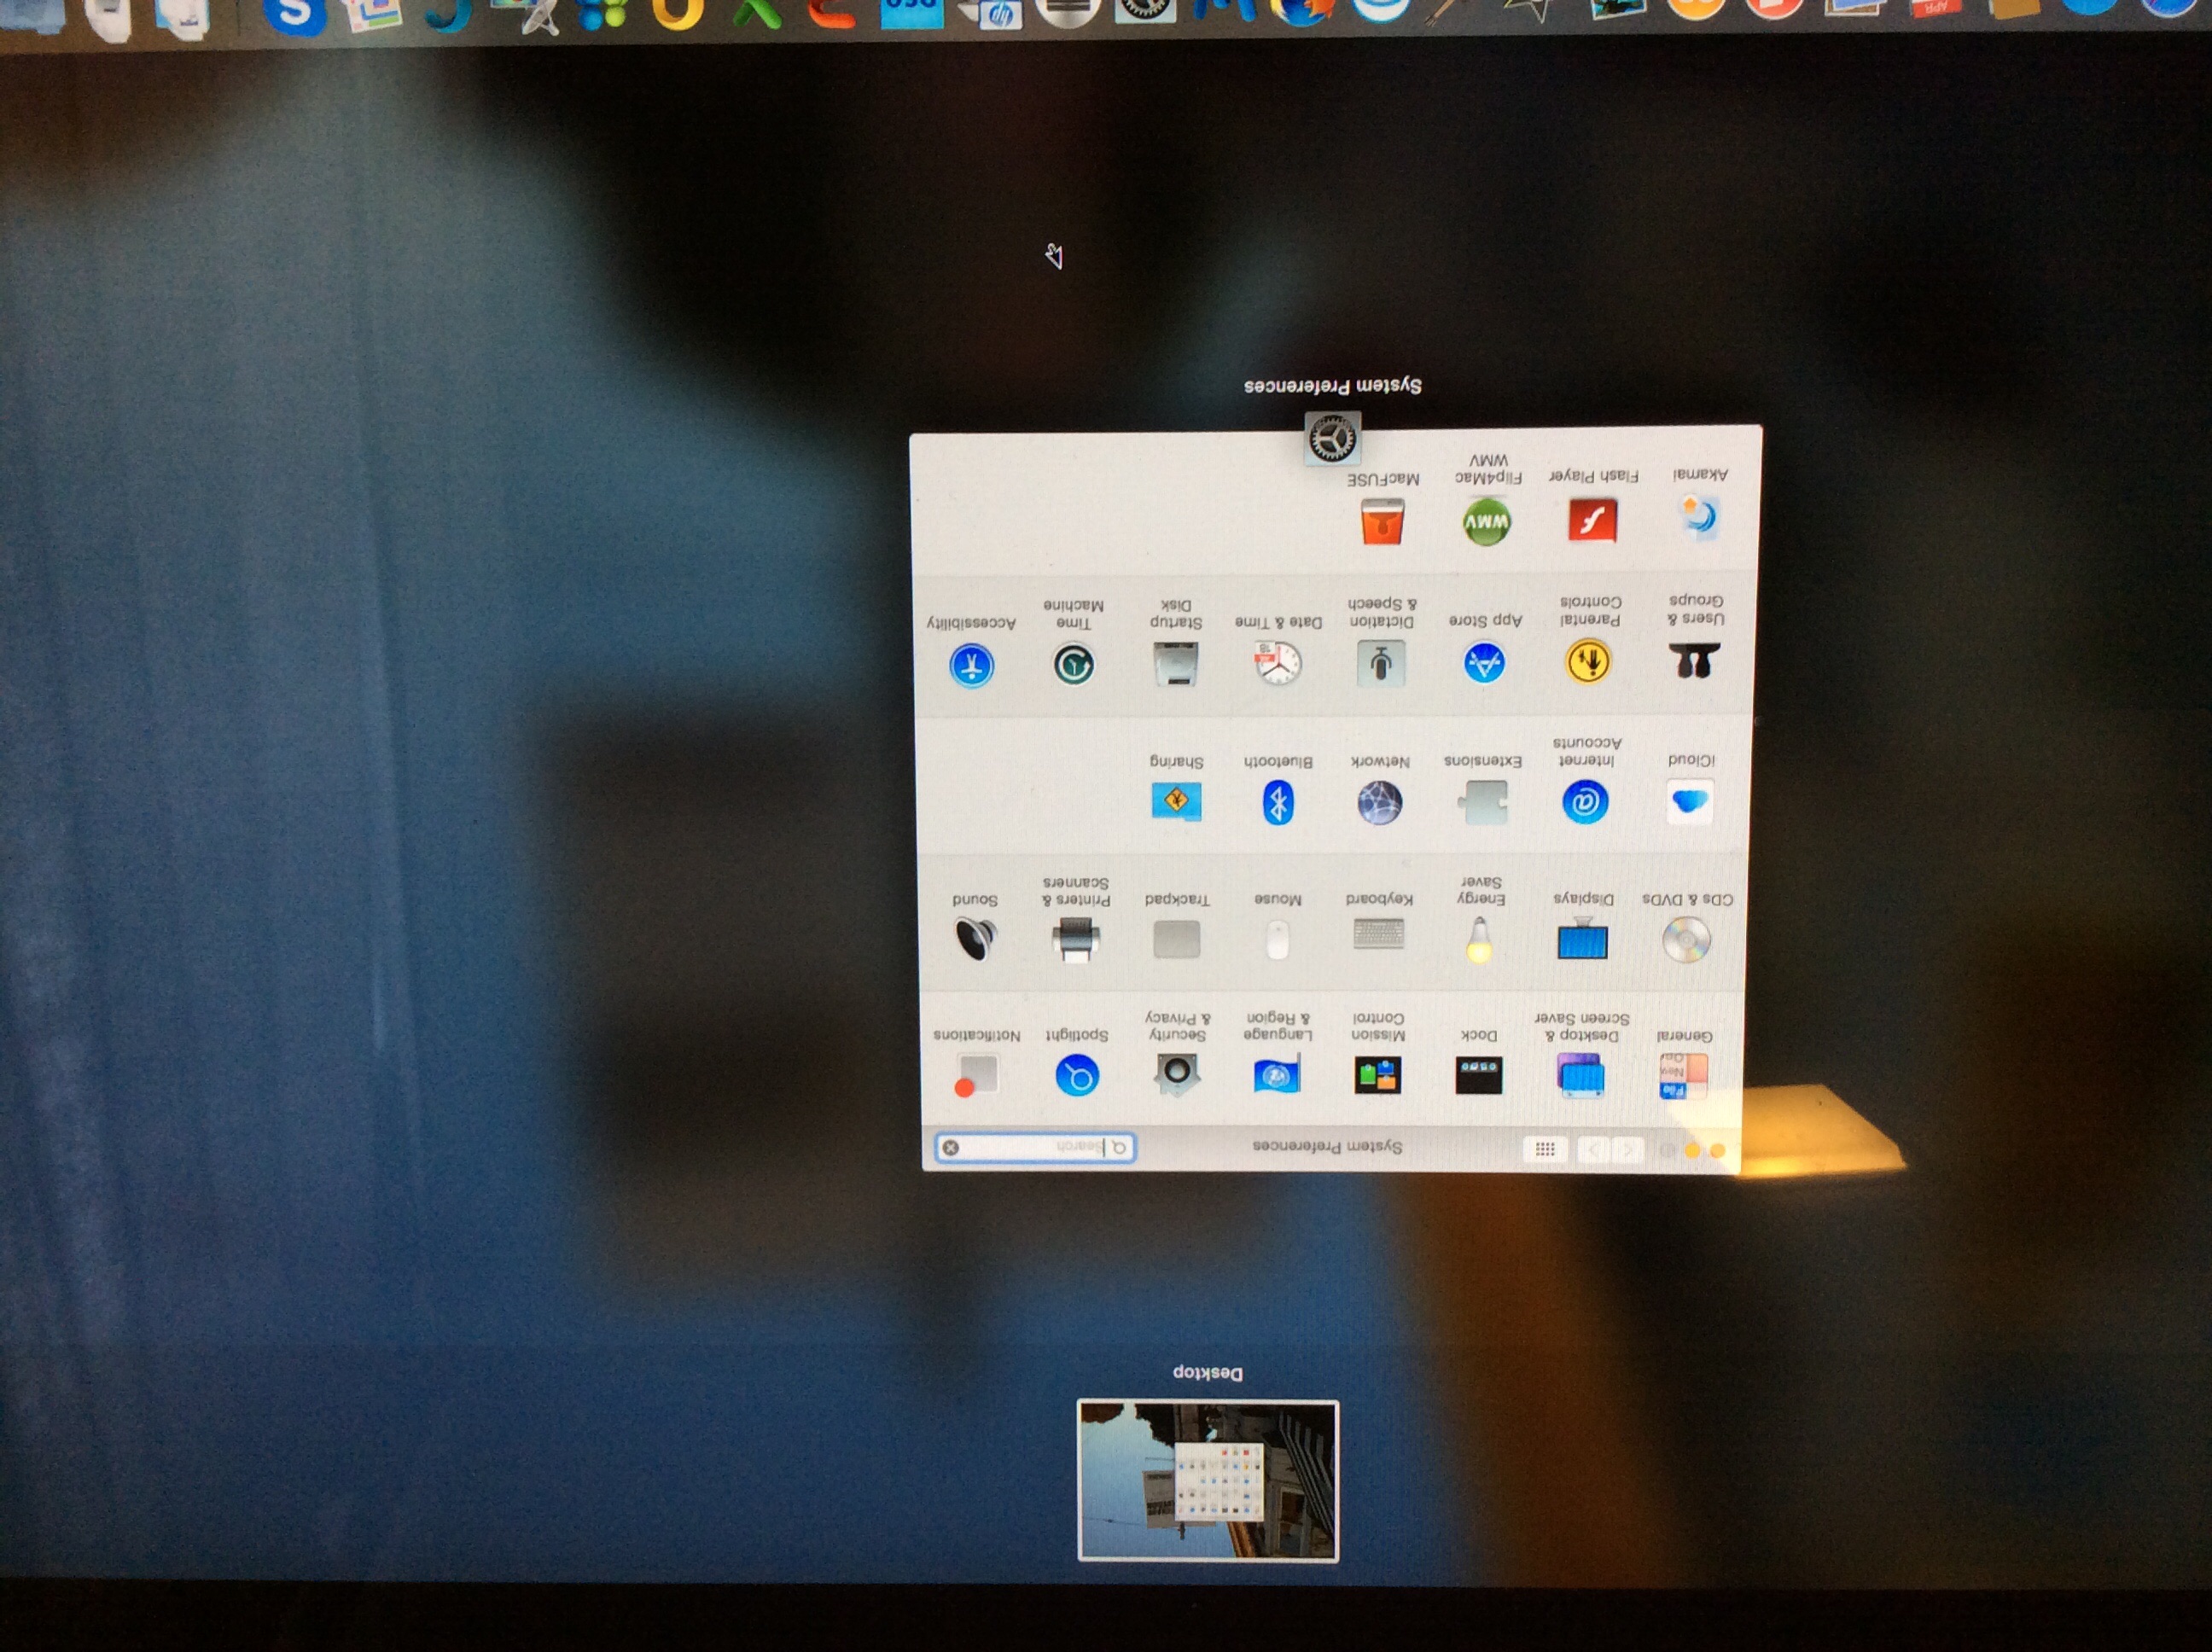
Task: Open the Akamai preference pane
Action: tap(1699, 518)
